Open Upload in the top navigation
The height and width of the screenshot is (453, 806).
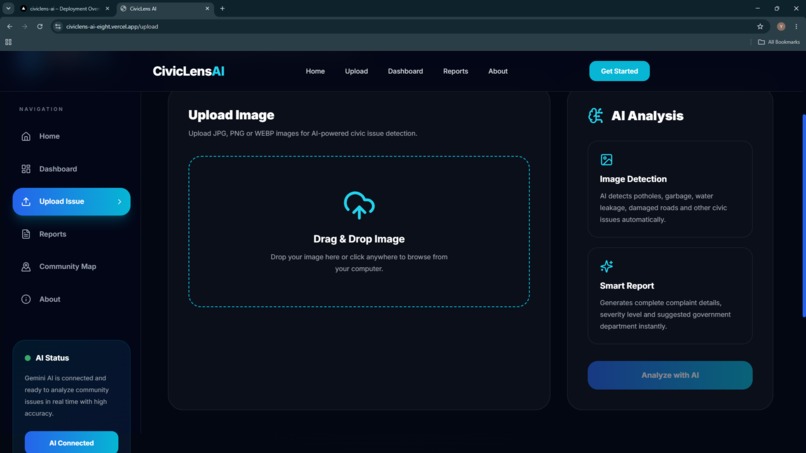click(356, 71)
